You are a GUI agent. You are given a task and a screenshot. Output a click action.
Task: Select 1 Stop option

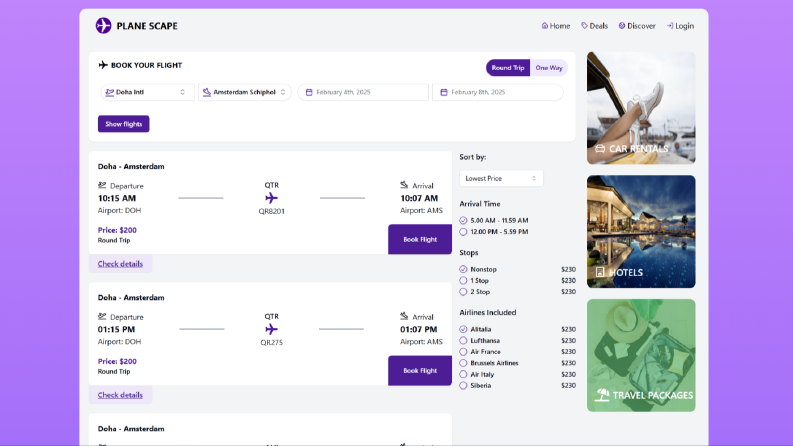[463, 281]
